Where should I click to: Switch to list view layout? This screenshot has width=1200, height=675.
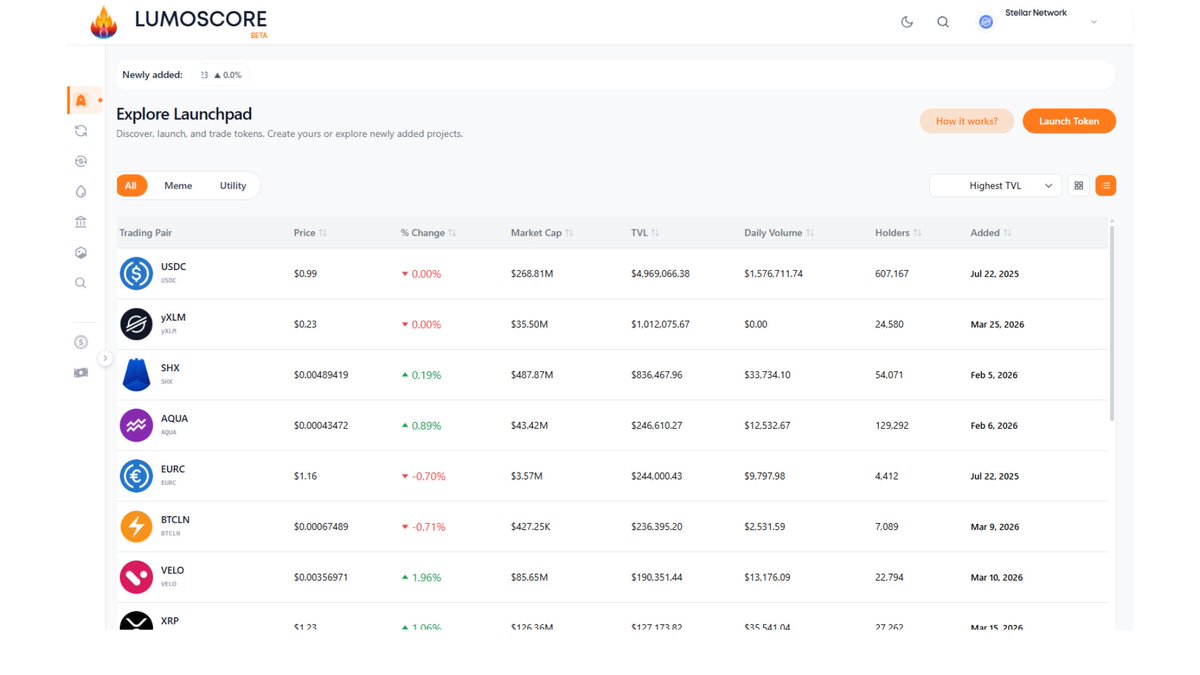[x=1105, y=185]
